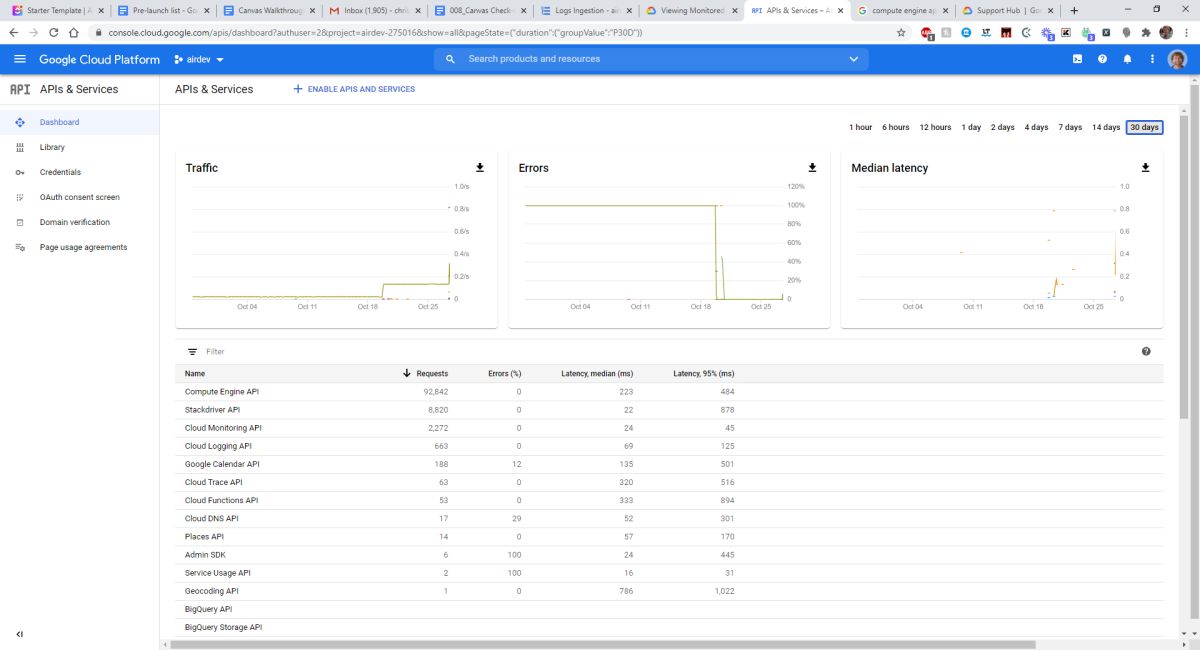Activate Cloud Shell icon in header

coord(1077,59)
